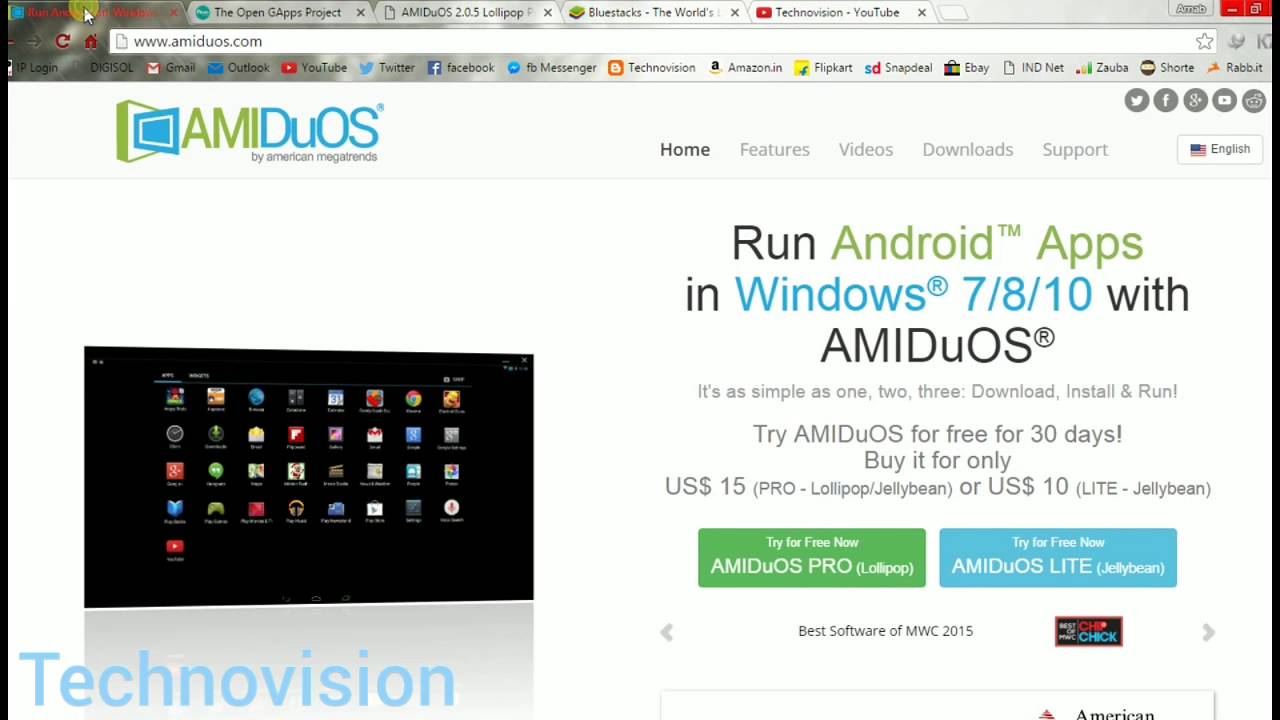
Task: Open the IP Login bookmark
Action: click(x=34, y=67)
